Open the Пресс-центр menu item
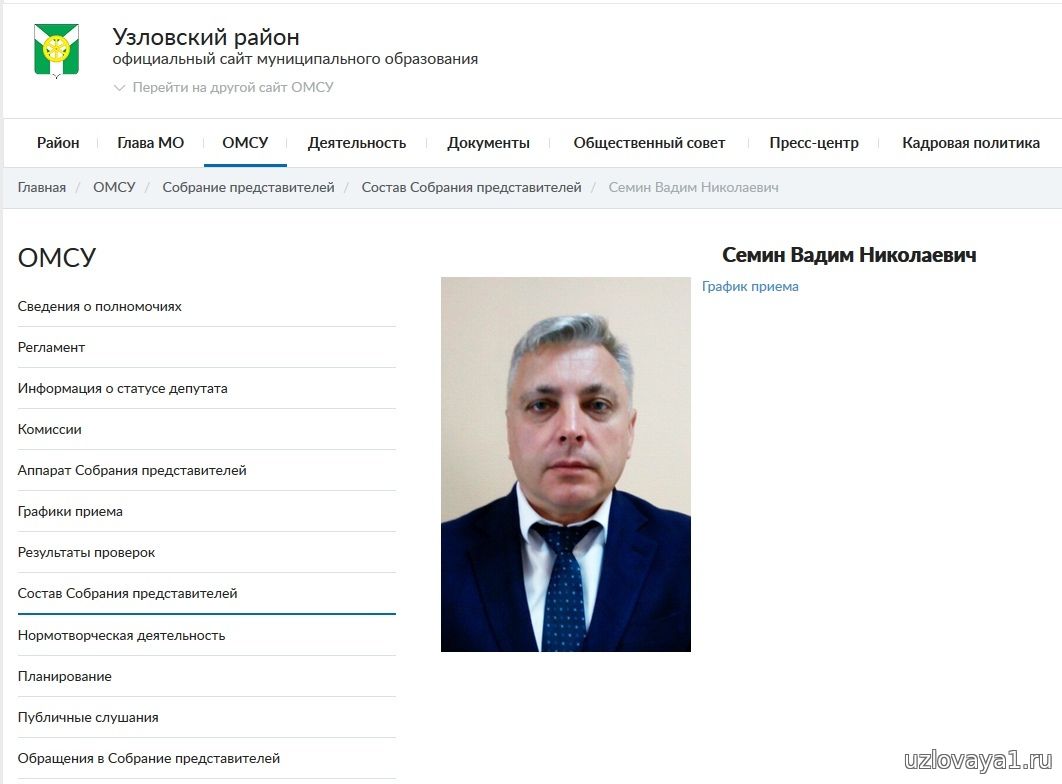Screen dimensions: 1062x784 coord(814,143)
